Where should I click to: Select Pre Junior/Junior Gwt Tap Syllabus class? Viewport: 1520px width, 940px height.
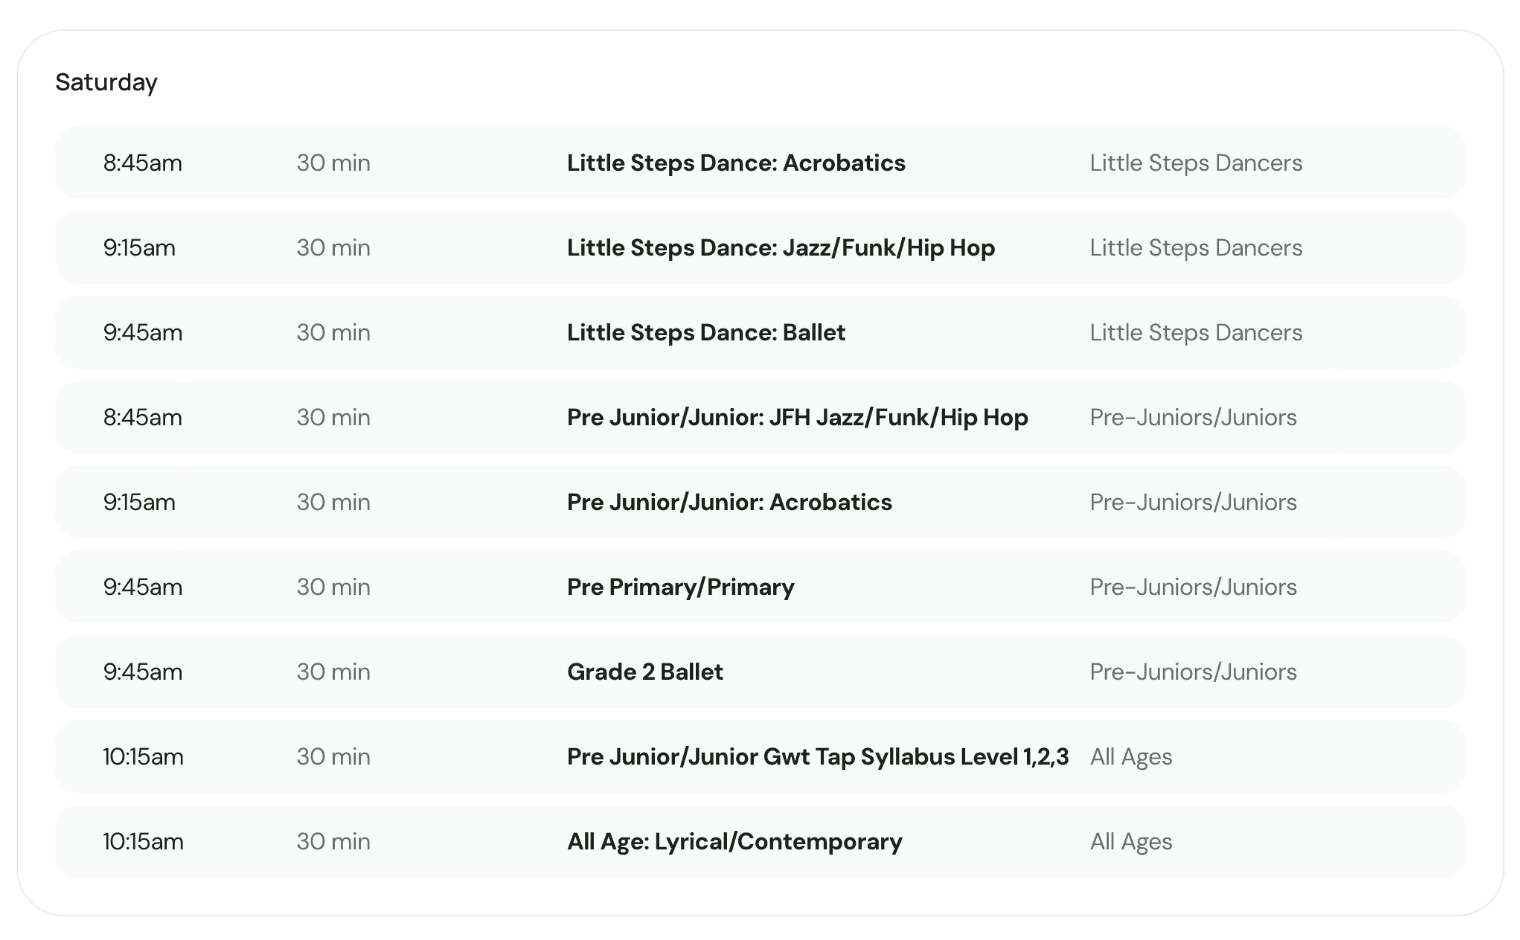point(817,757)
